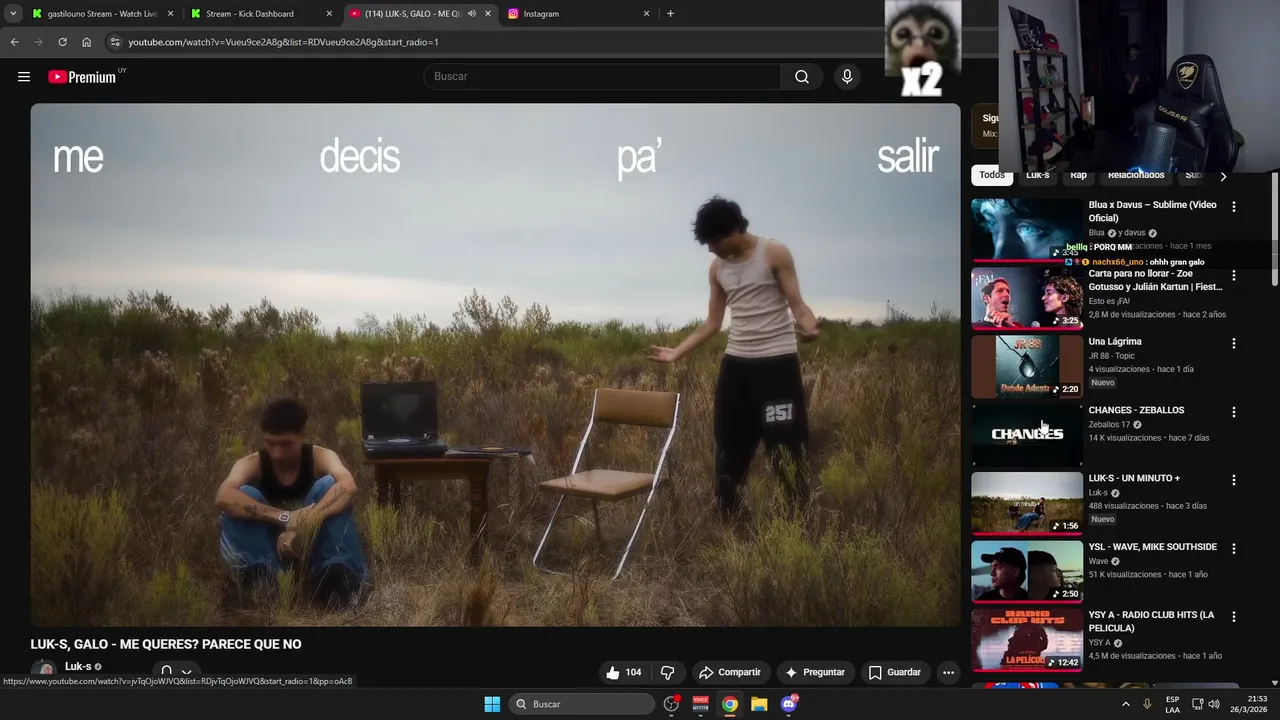Image resolution: width=1280 pixels, height=720 pixels.
Task: Select the Todos filter chip
Action: pos(992,175)
